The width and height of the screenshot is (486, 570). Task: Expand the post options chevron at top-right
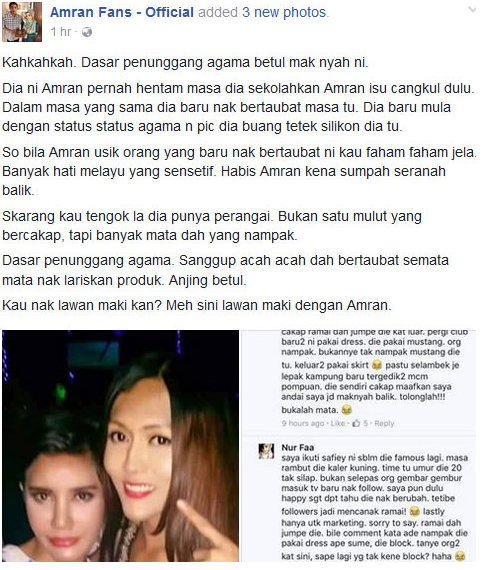pos(472,9)
